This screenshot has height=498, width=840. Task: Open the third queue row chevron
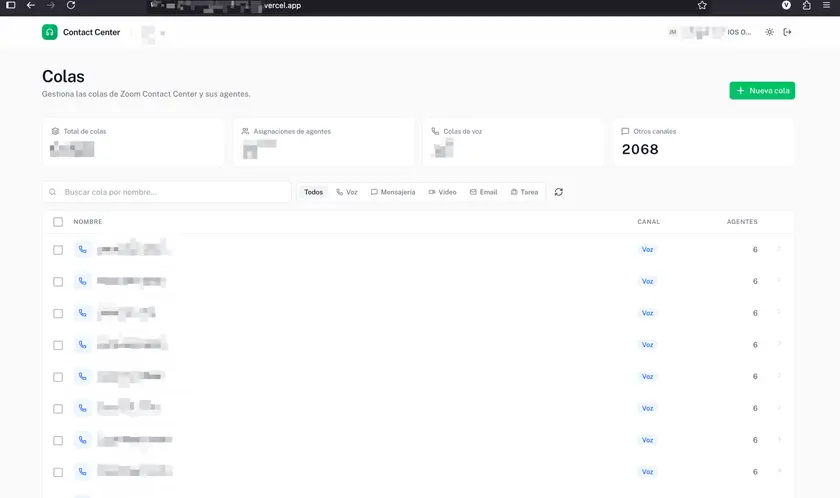pos(779,312)
